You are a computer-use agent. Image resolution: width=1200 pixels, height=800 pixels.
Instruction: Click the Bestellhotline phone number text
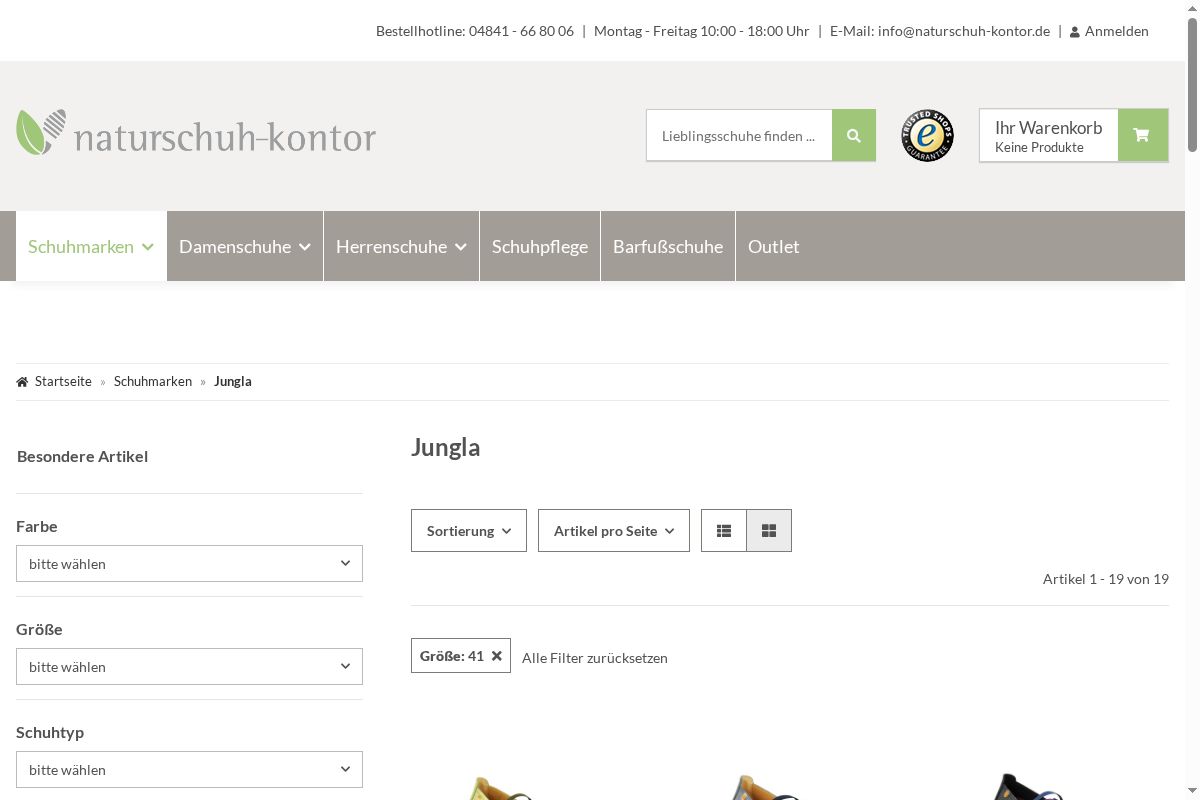click(x=475, y=31)
